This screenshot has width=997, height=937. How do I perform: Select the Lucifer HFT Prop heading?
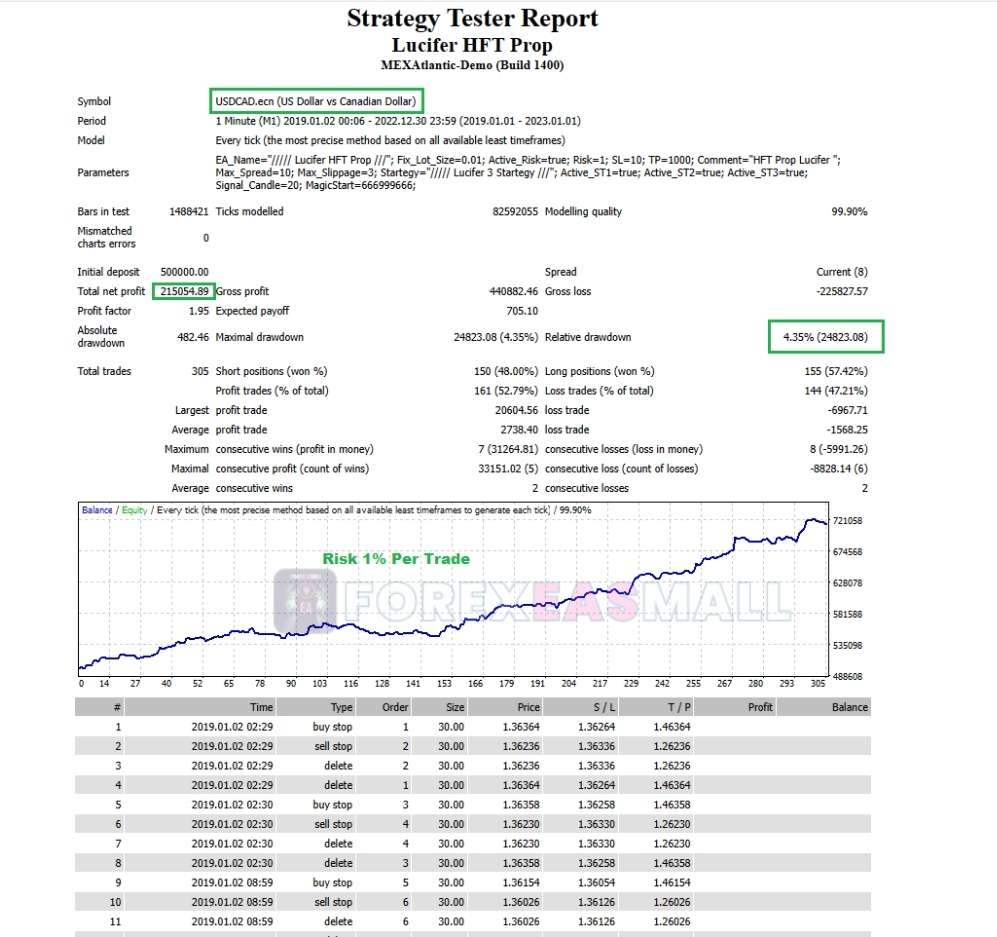pos(472,46)
